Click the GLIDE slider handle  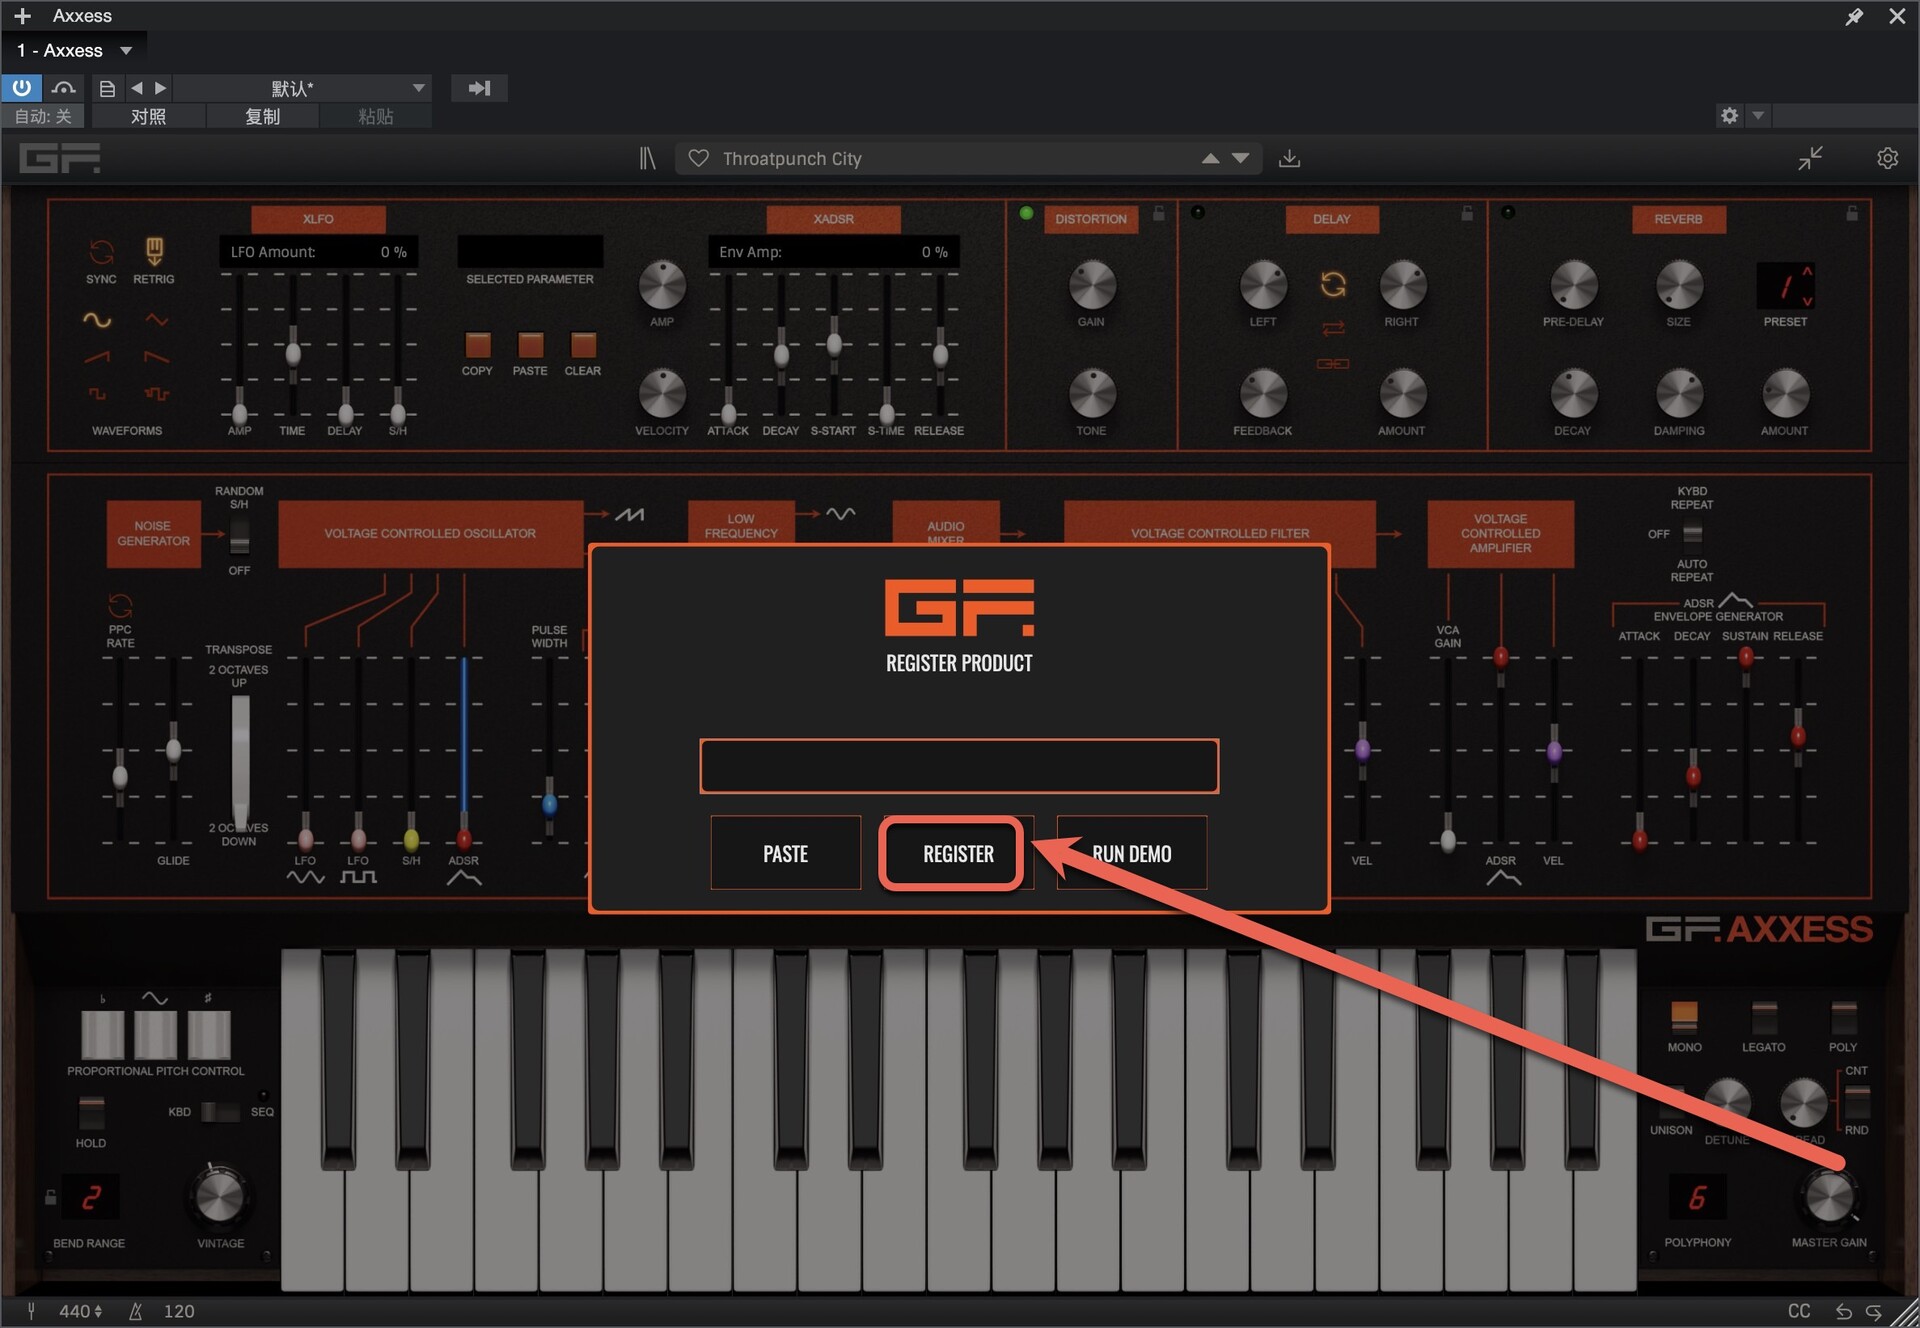tap(173, 749)
